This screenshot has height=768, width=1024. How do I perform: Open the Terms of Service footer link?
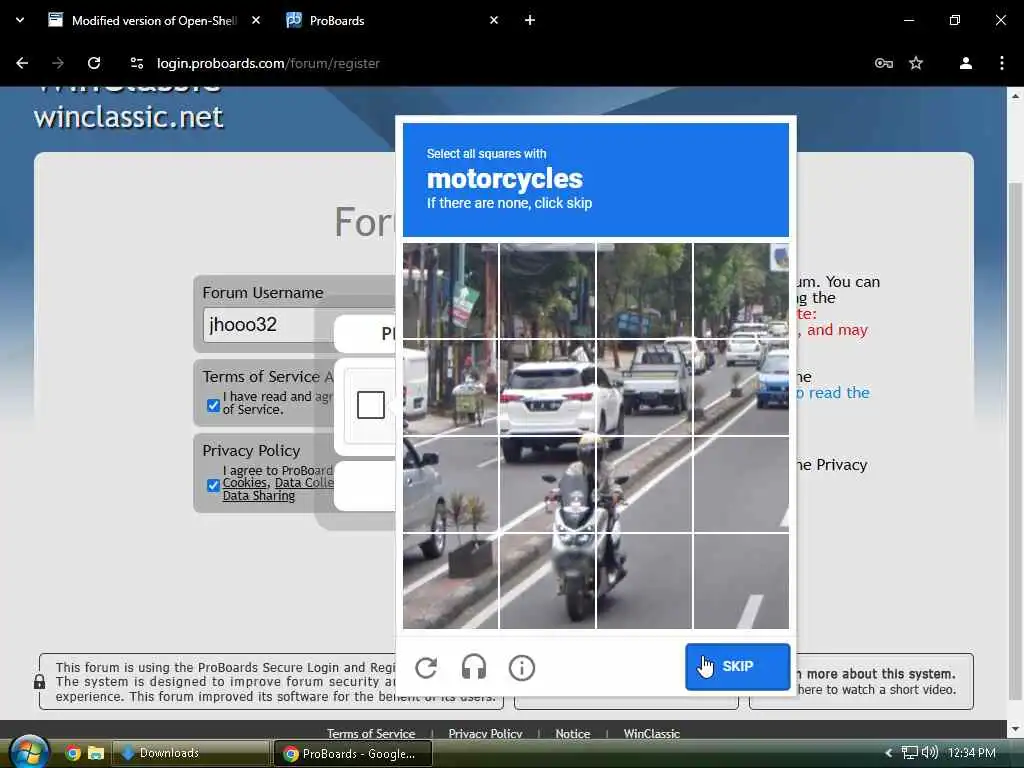(370, 733)
